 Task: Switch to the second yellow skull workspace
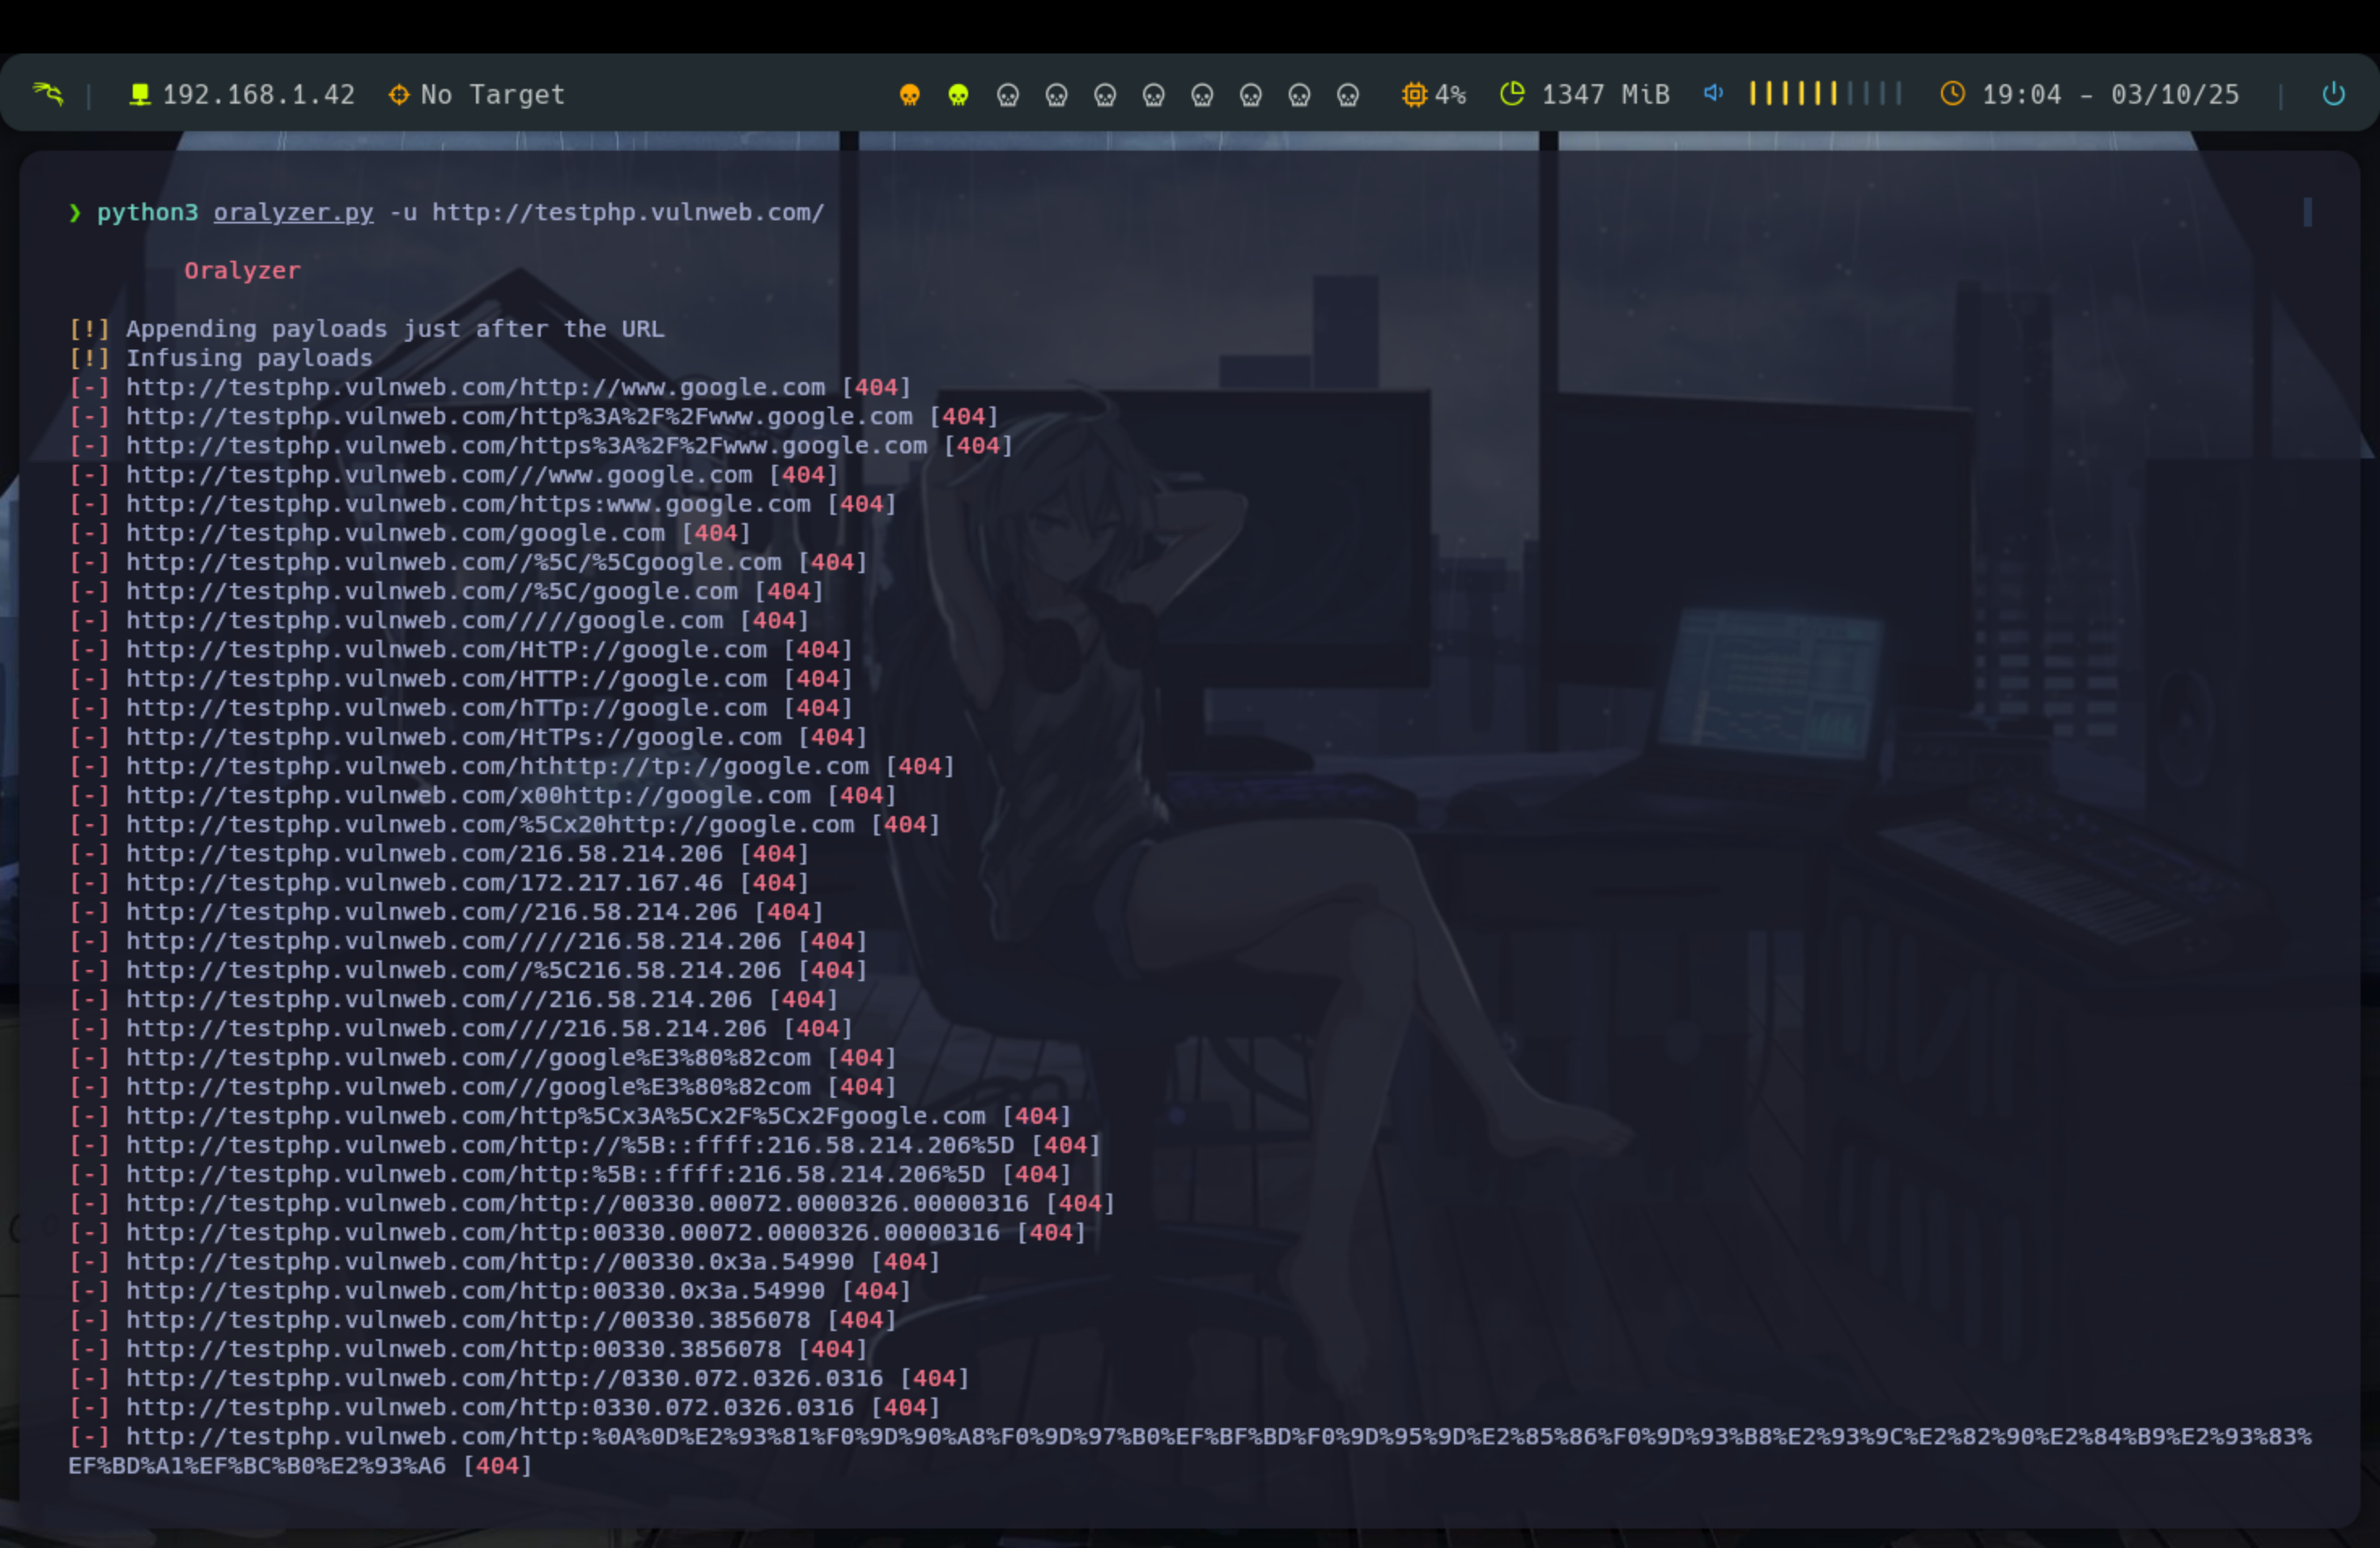(958, 95)
